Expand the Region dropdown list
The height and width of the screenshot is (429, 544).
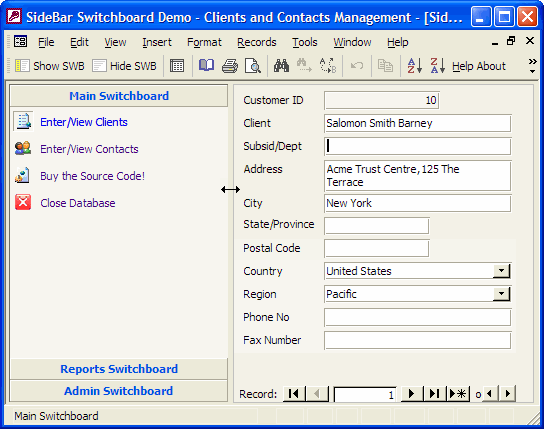tap(501, 294)
